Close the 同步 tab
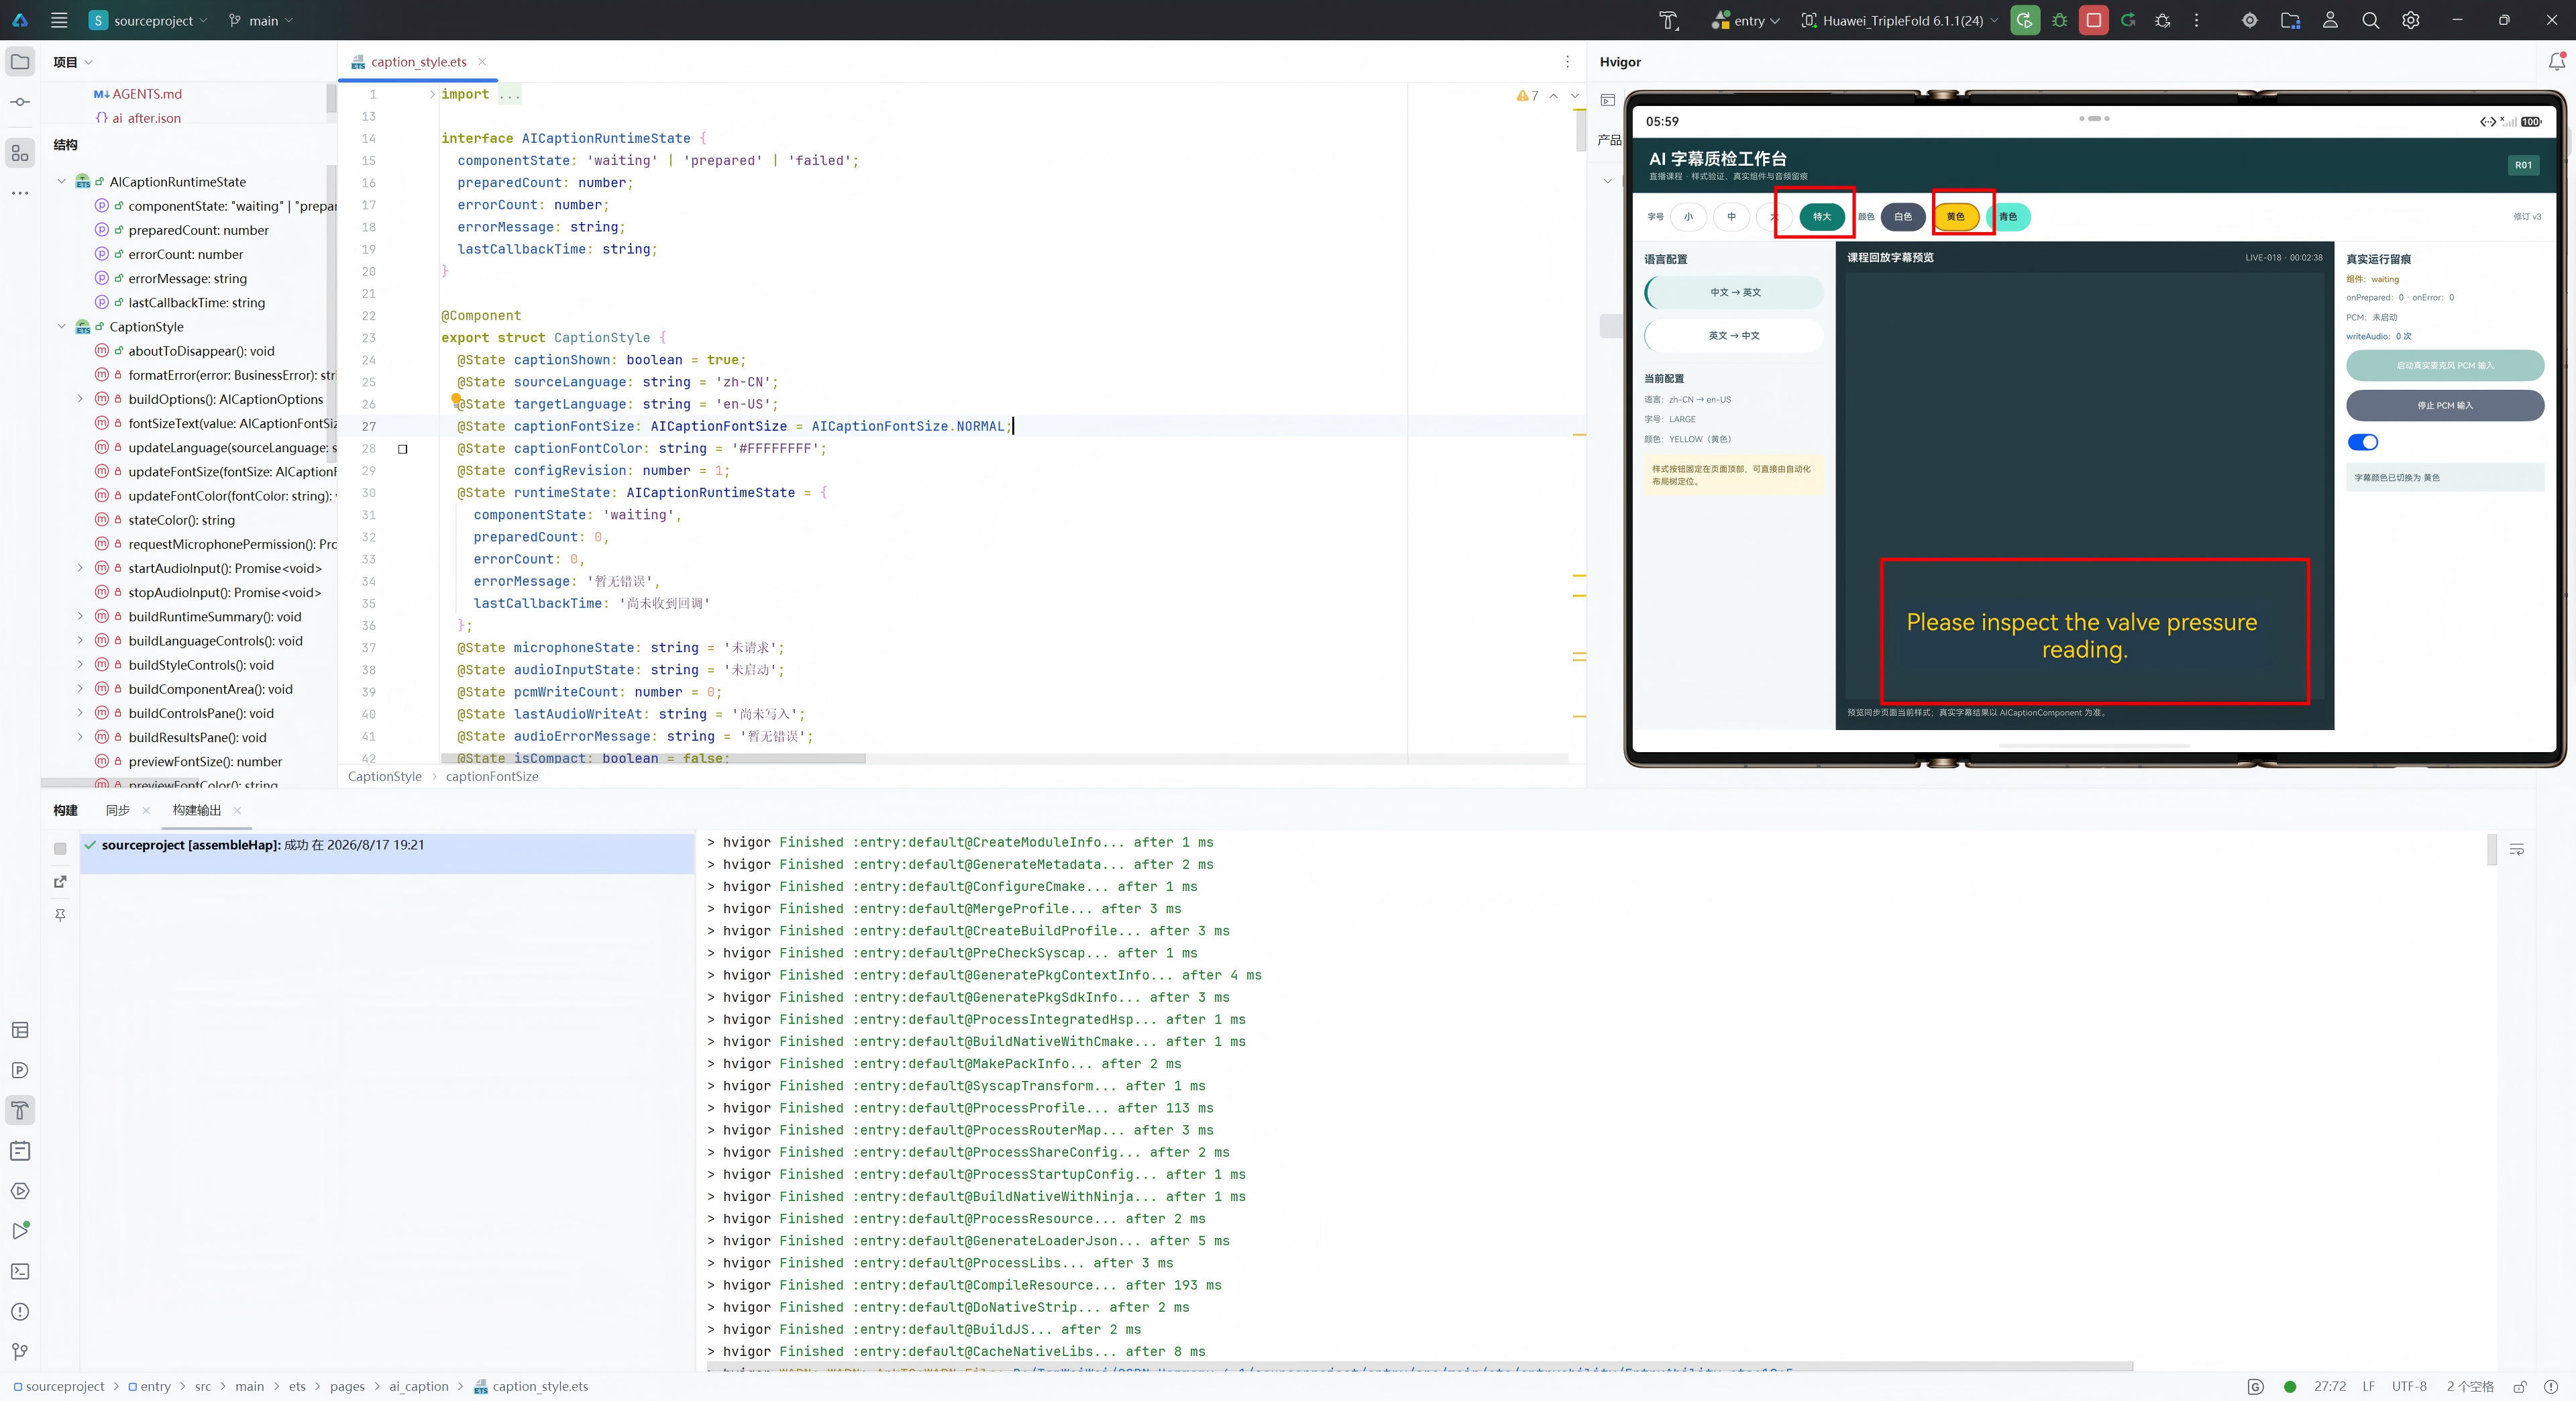Screen dimensions: 2576x1401 pyautogui.click(x=146, y=810)
